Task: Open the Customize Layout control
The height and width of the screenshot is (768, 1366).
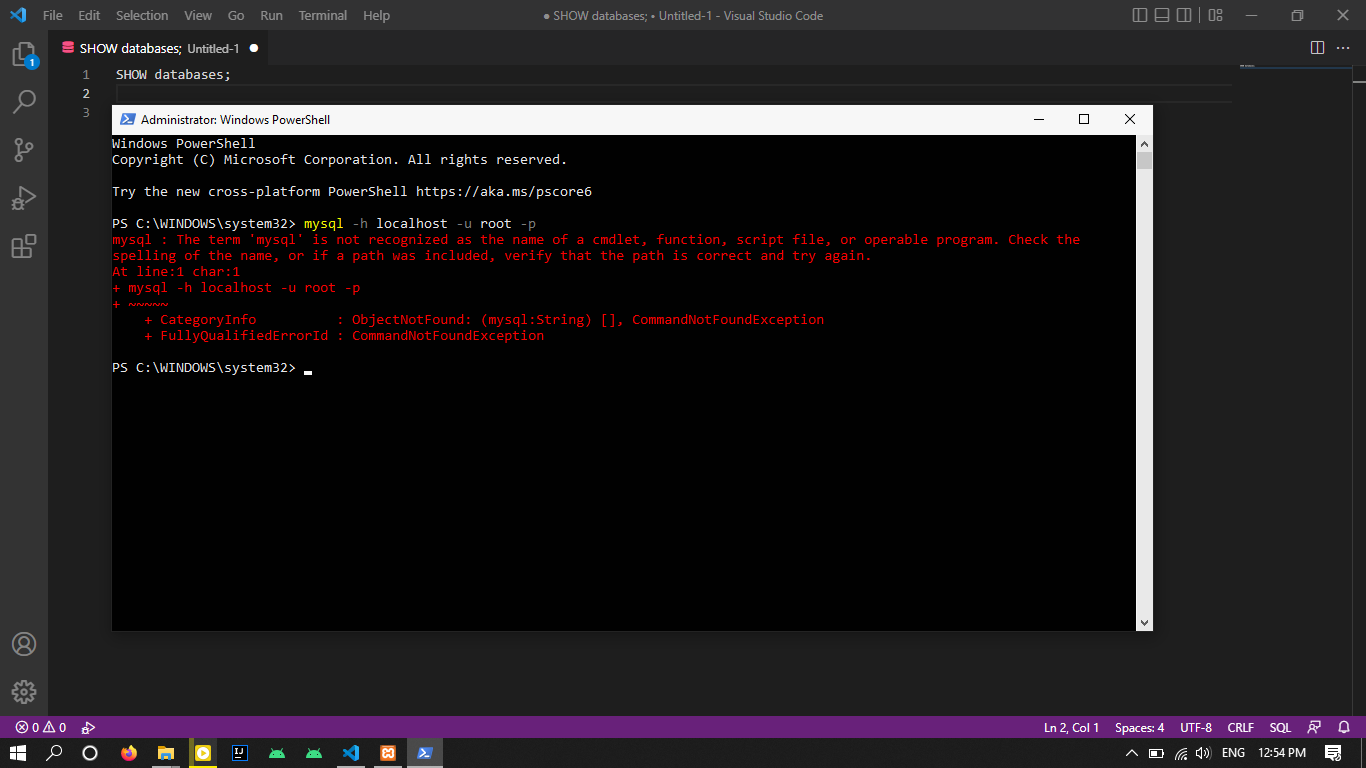Action: point(1215,15)
